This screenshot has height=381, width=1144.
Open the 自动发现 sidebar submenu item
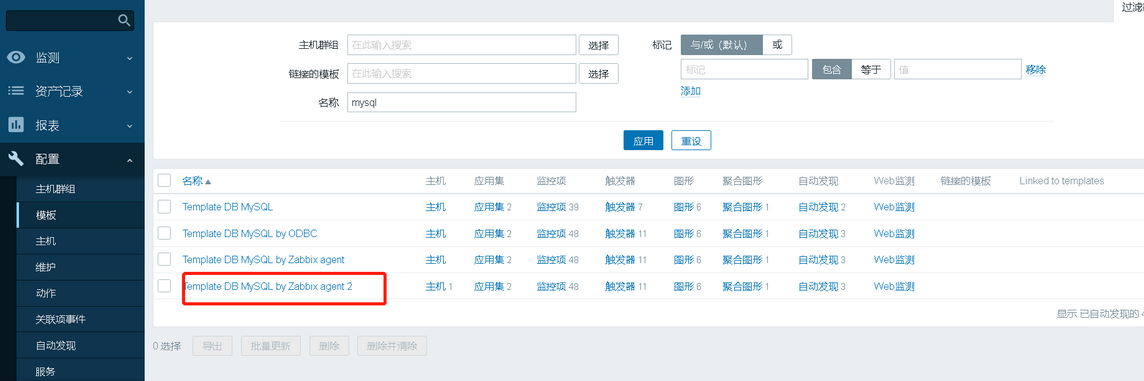pos(55,345)
